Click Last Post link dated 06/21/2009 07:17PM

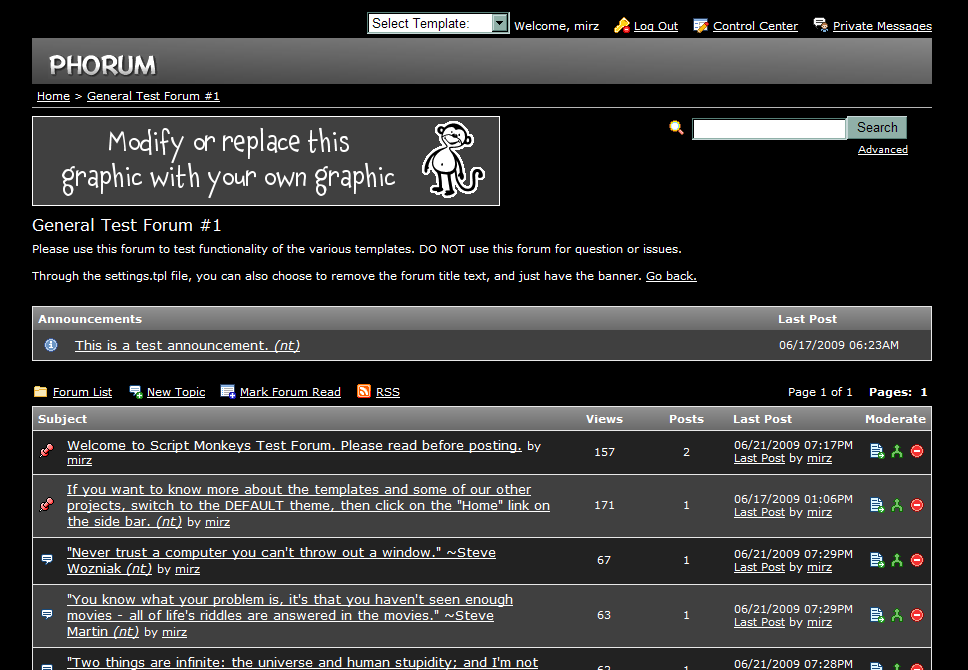click(759, 459)
